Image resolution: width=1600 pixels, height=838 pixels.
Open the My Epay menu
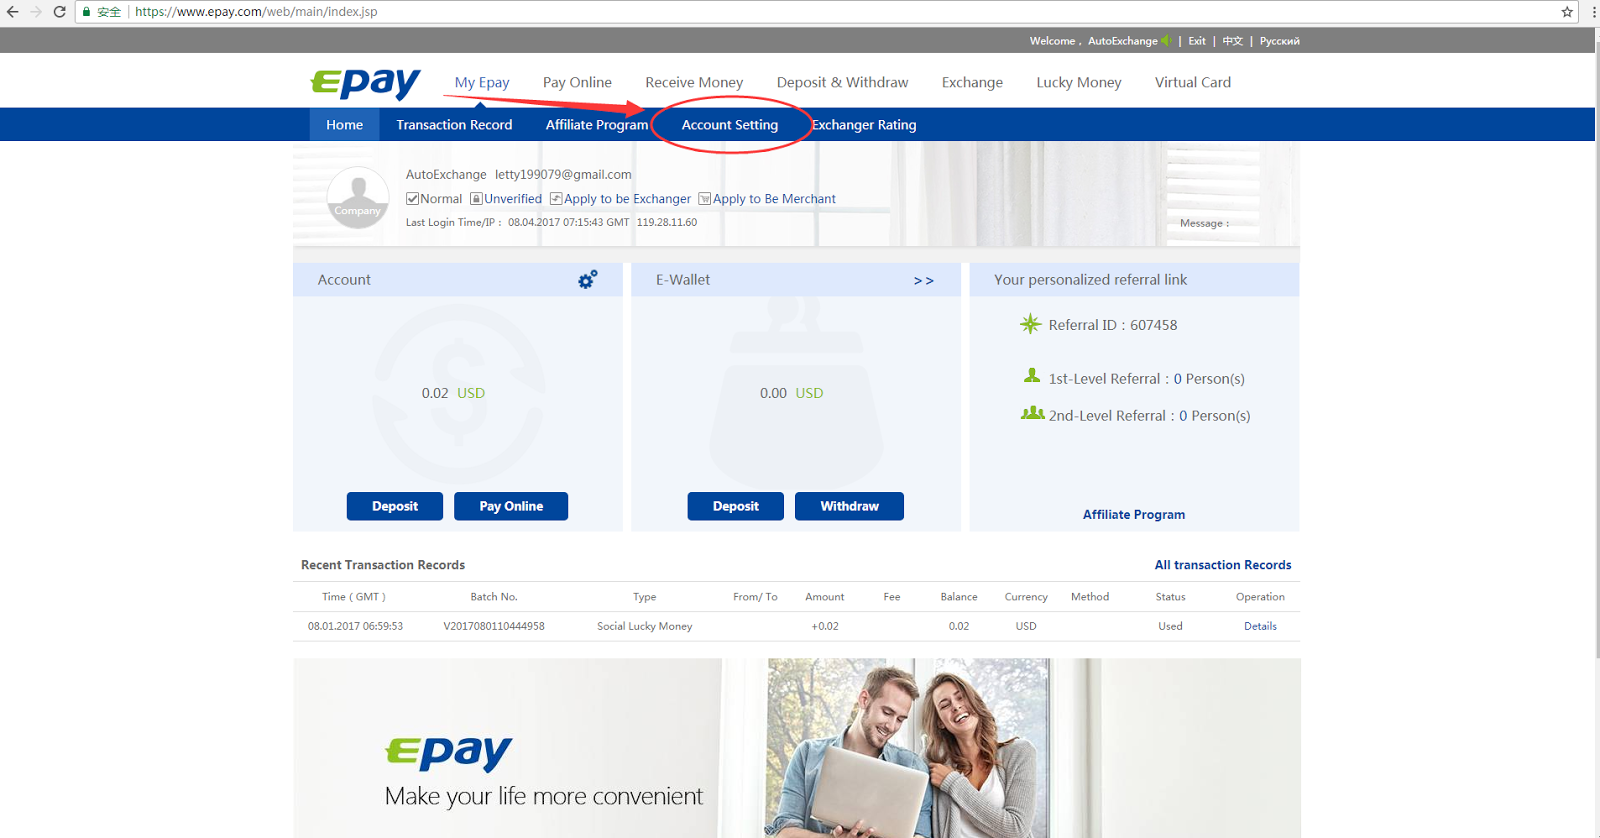(482, 82)
